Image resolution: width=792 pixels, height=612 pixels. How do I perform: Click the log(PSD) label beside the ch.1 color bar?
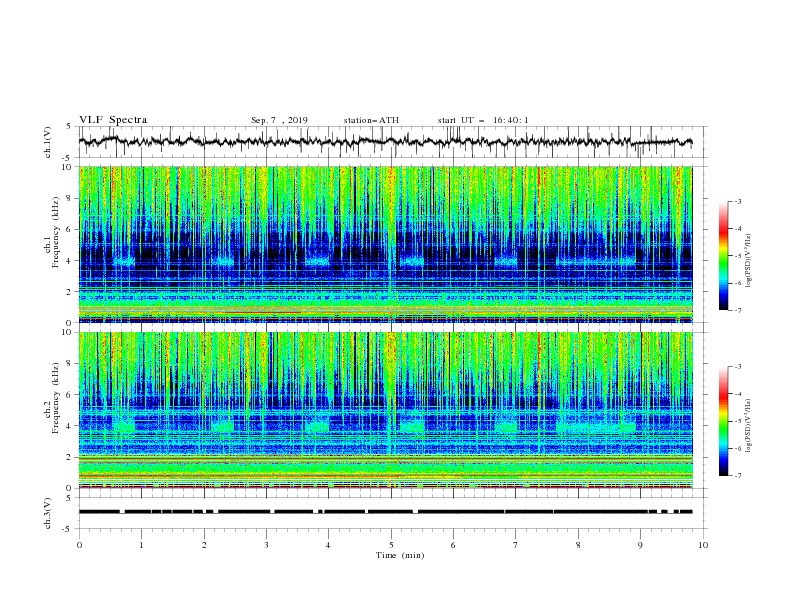[x=749, y=261]
